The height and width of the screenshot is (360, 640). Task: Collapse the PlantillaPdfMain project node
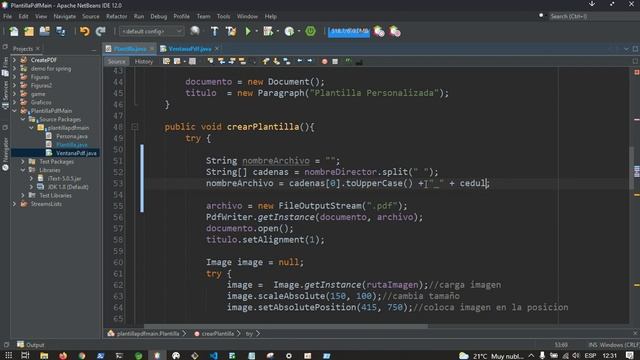click(x=15, y=111)
